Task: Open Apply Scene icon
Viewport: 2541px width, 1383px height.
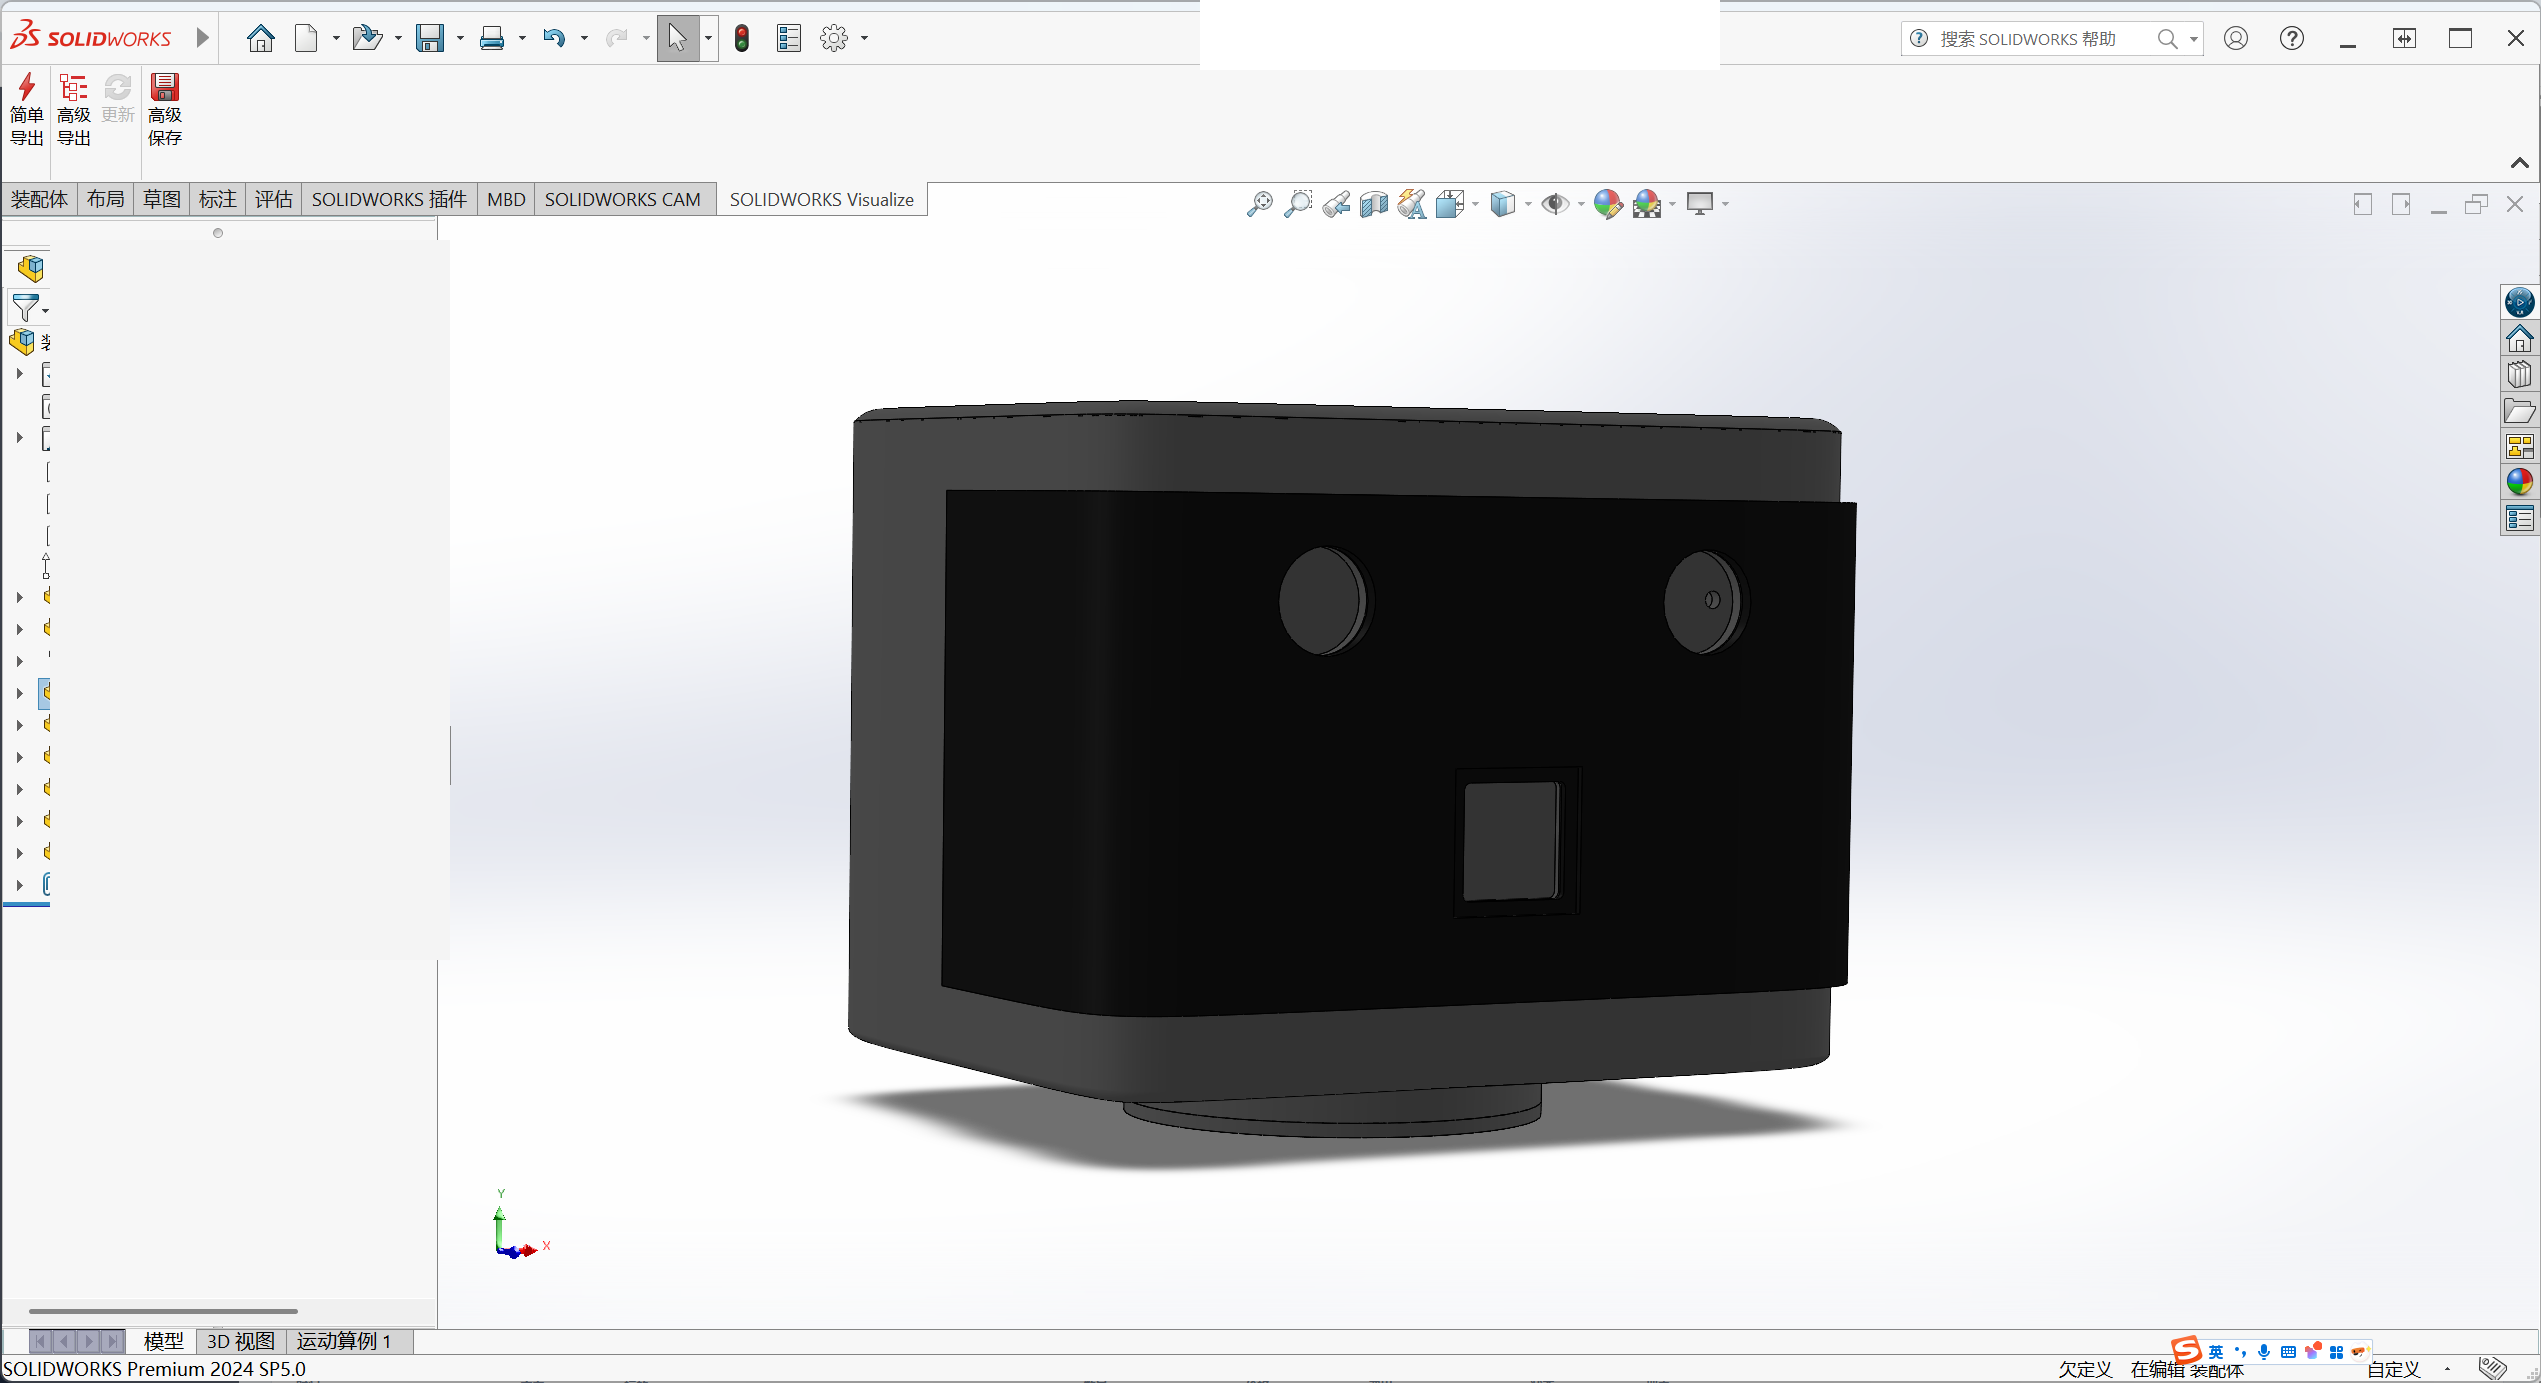Action: point(1647,204)
